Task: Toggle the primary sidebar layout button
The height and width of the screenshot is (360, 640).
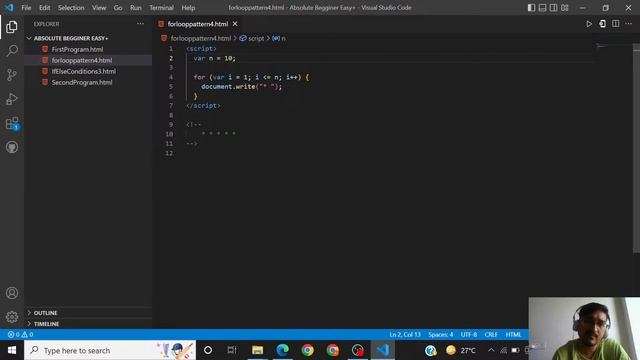Action: [x=531, y=8]
